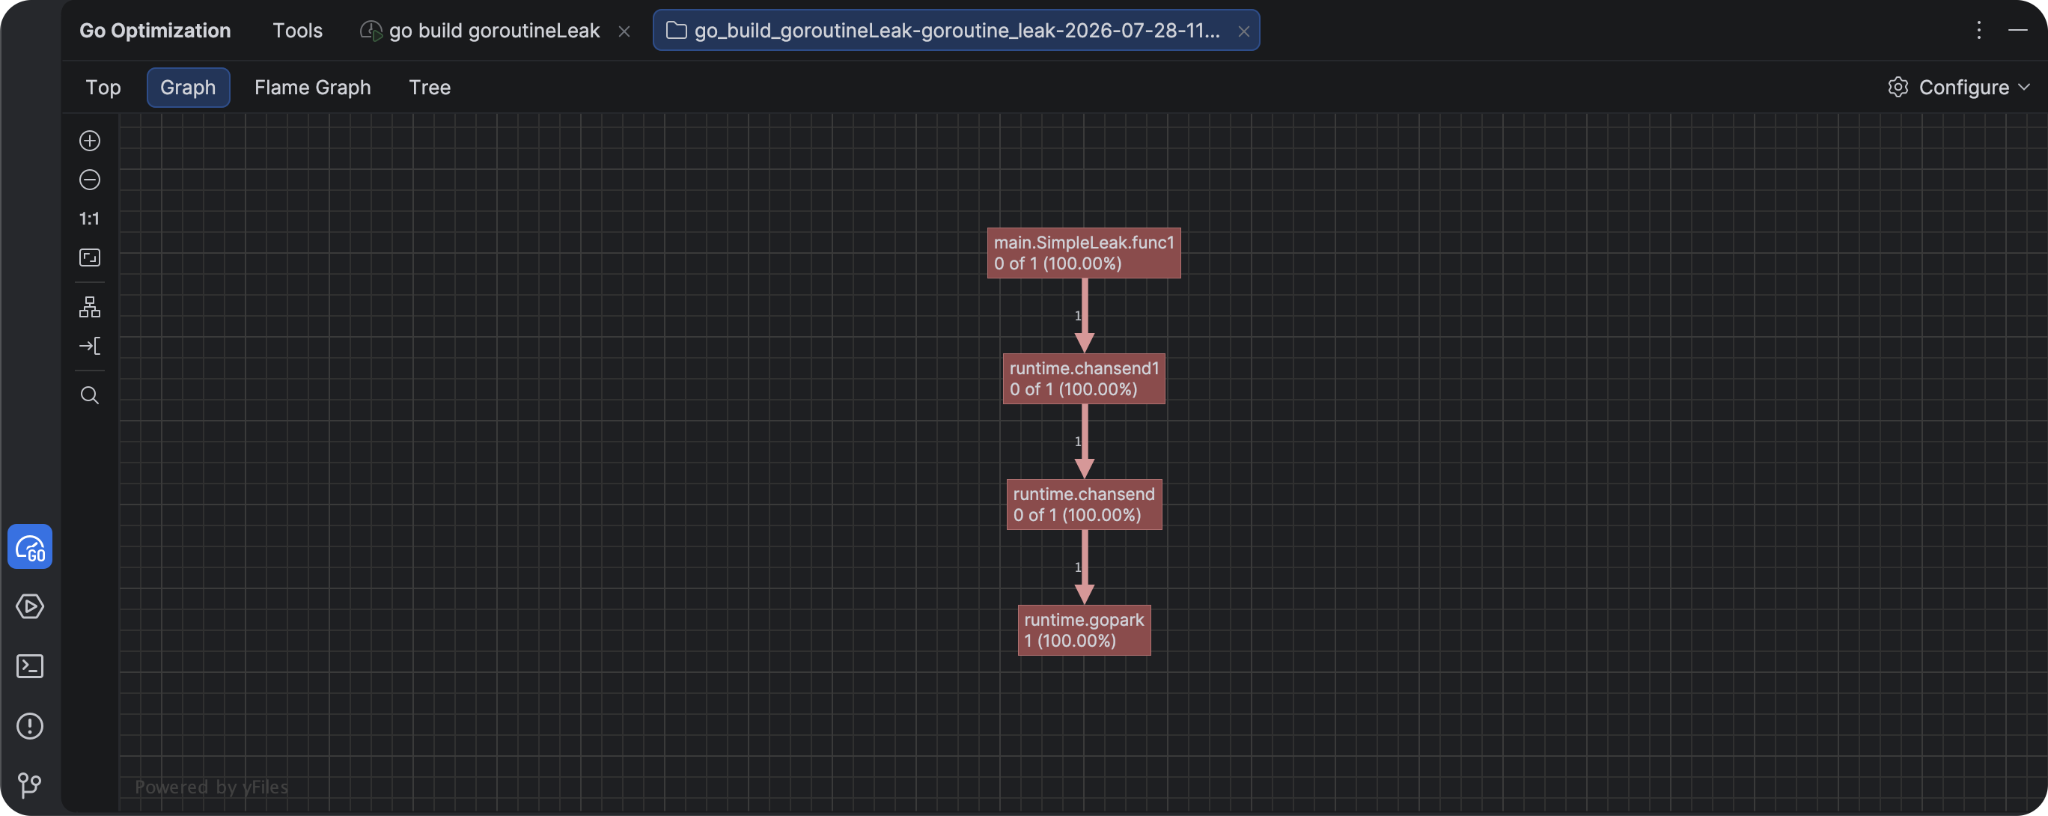Open the Tree view tab

pos(430,87)
